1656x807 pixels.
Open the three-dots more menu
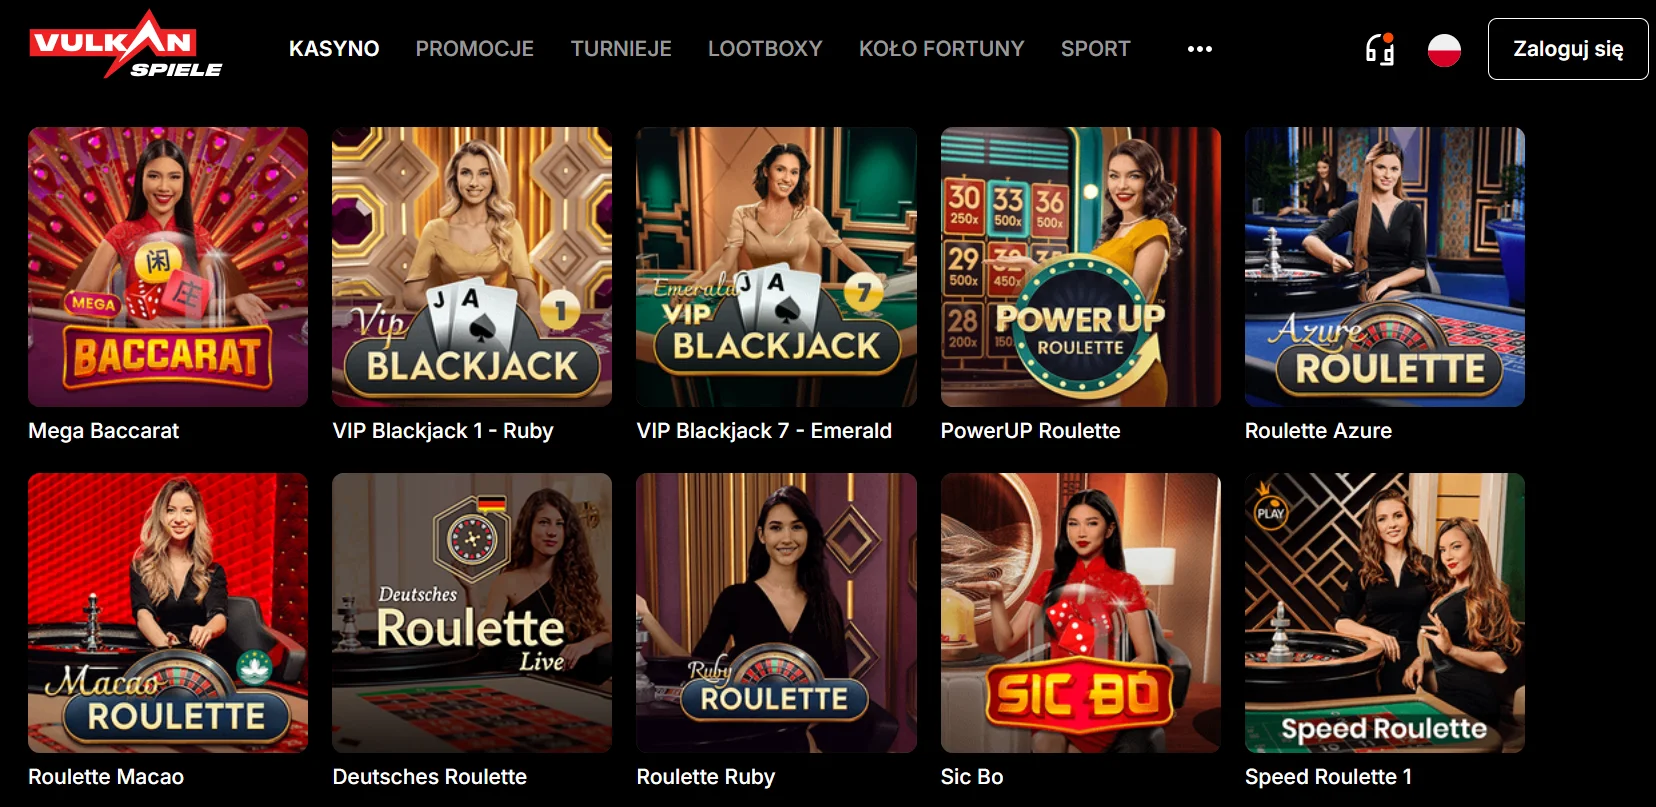(1199, 49)
